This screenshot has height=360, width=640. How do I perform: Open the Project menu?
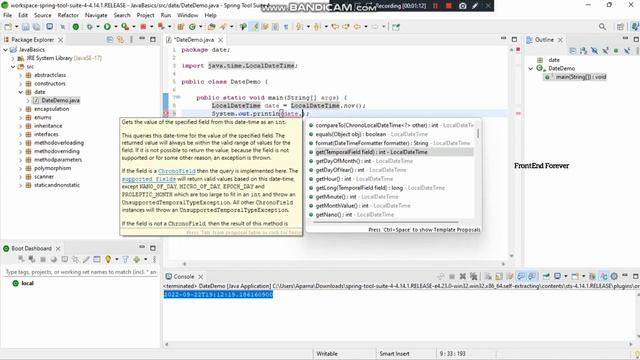pos(145,15)
